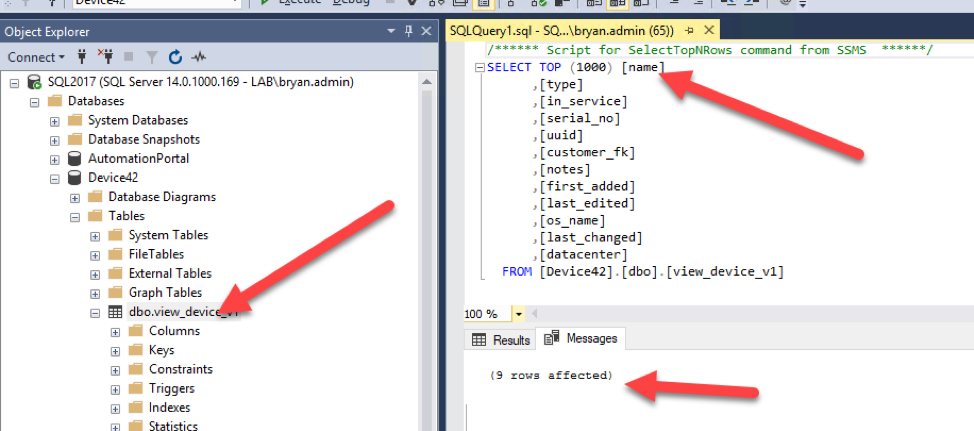Select the SQL2017 server node icon
The image size is (974, 431).
tap(34, 82)
